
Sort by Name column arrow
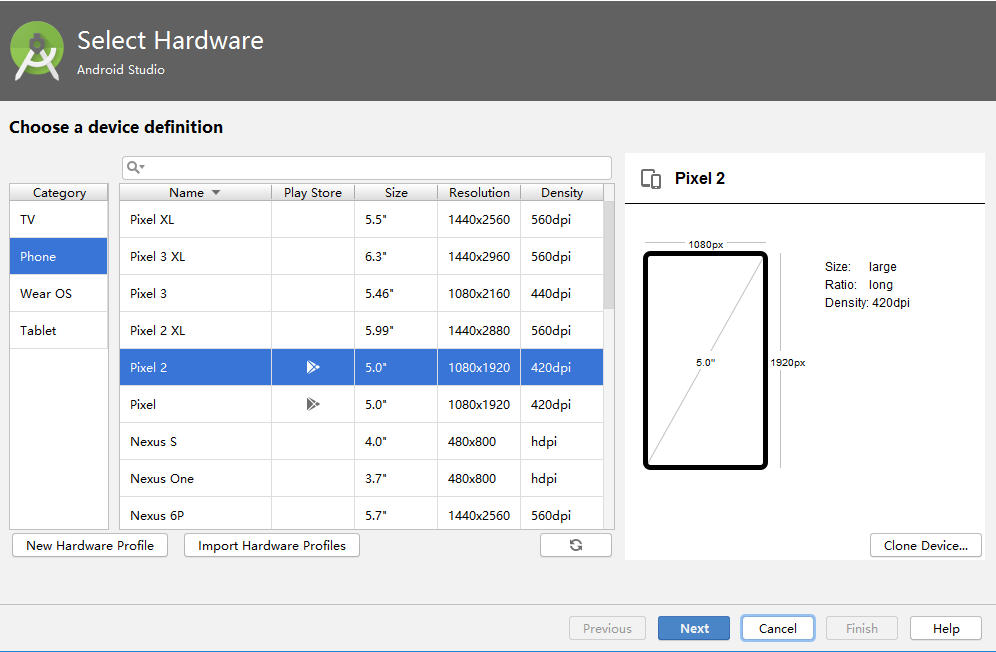tap(216, 193)
